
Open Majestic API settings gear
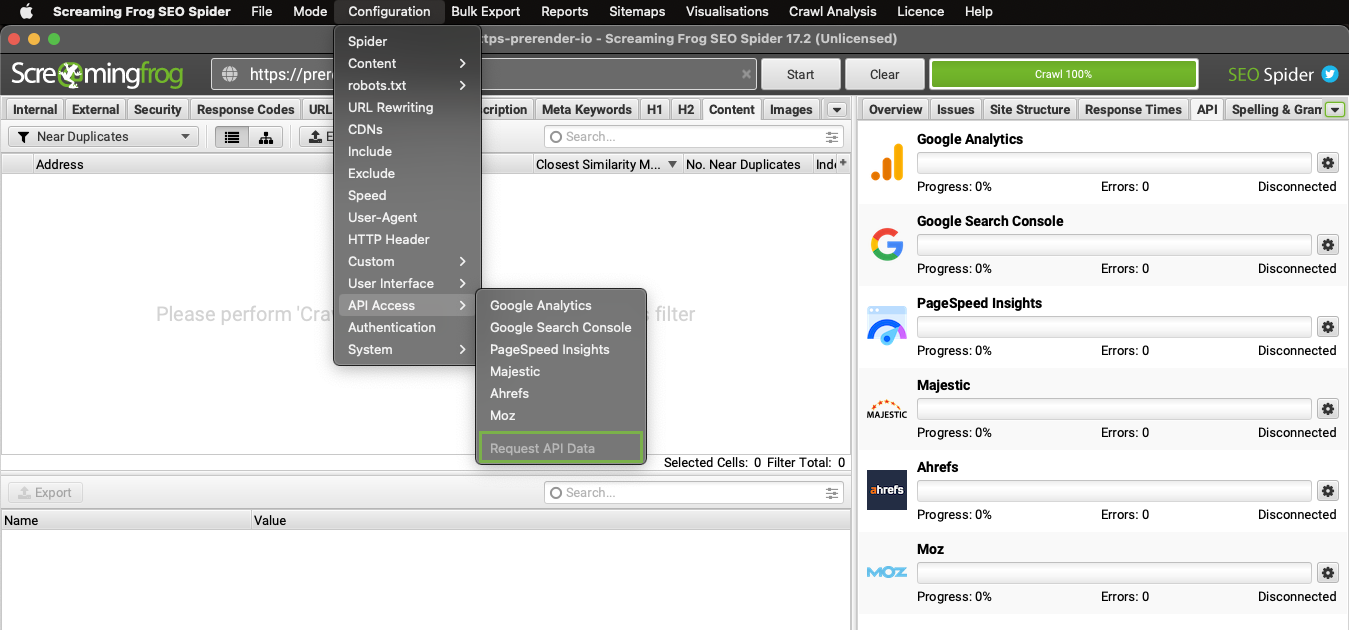point(1327,409)
